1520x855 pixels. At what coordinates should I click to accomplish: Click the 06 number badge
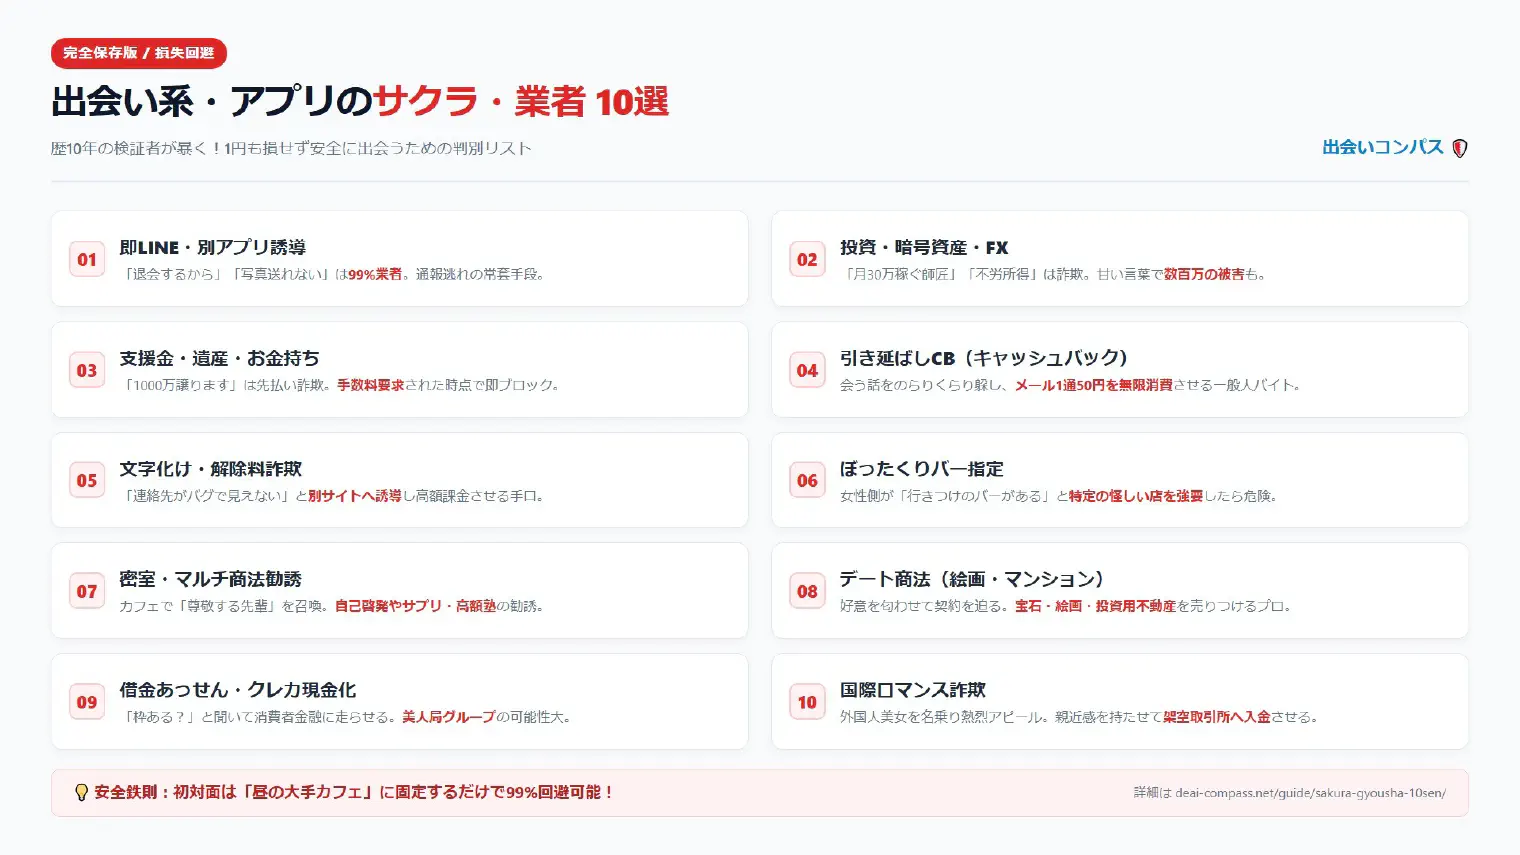point(807,480)
